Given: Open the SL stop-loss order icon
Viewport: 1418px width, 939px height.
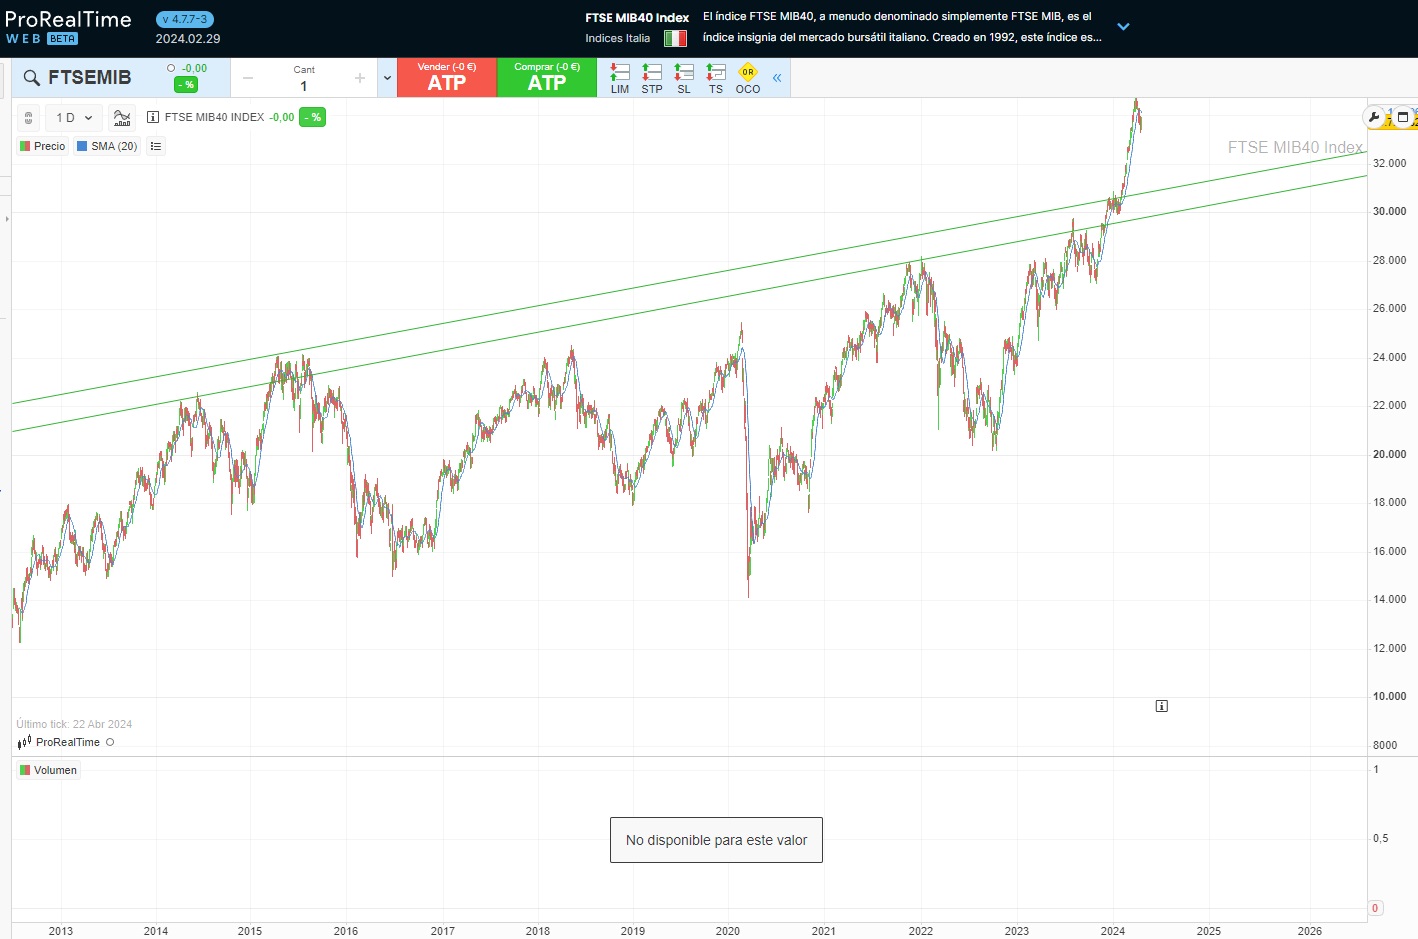Looking at the screenshot, I should click(683, 77).
